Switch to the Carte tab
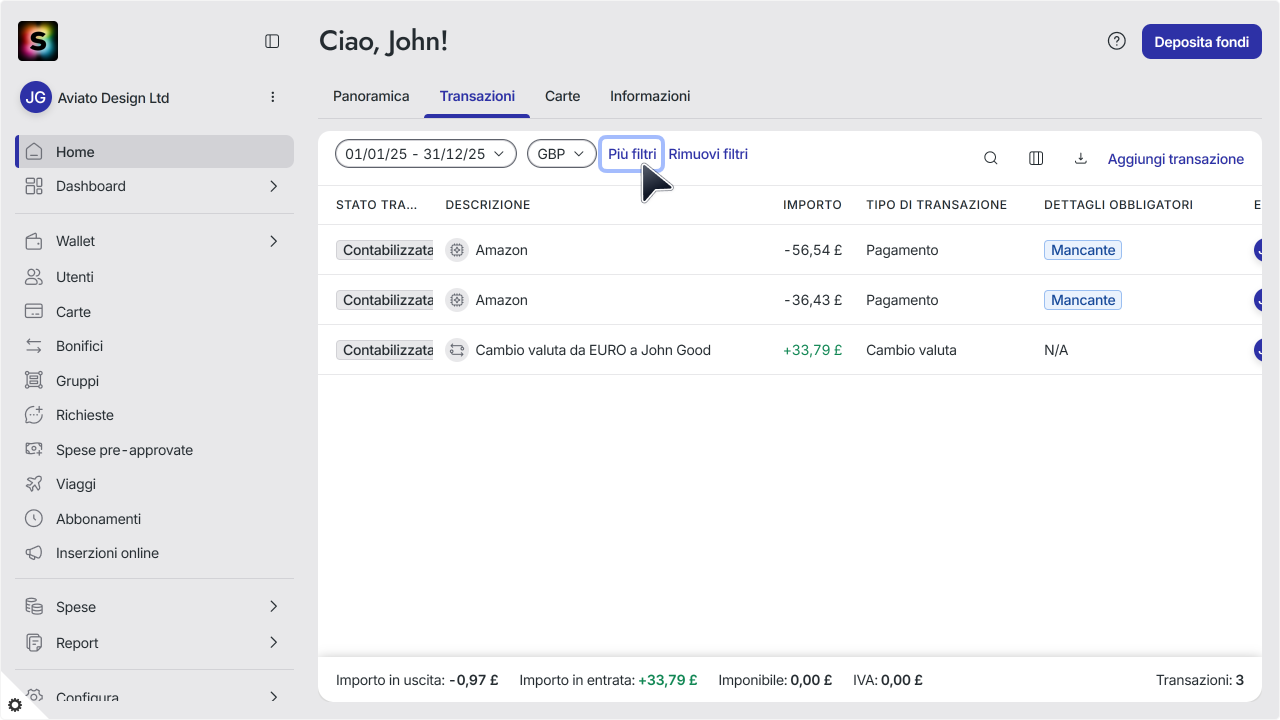 563,96
